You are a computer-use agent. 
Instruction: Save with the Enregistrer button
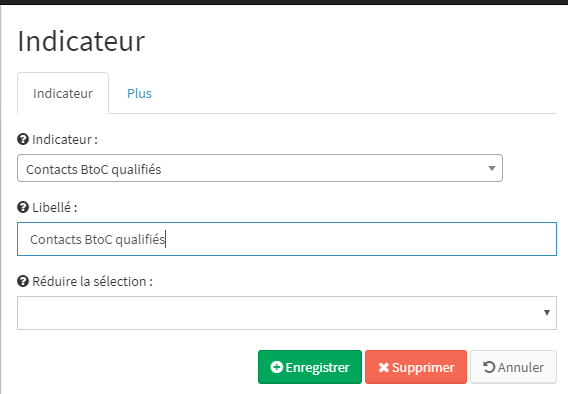[310, 367]
